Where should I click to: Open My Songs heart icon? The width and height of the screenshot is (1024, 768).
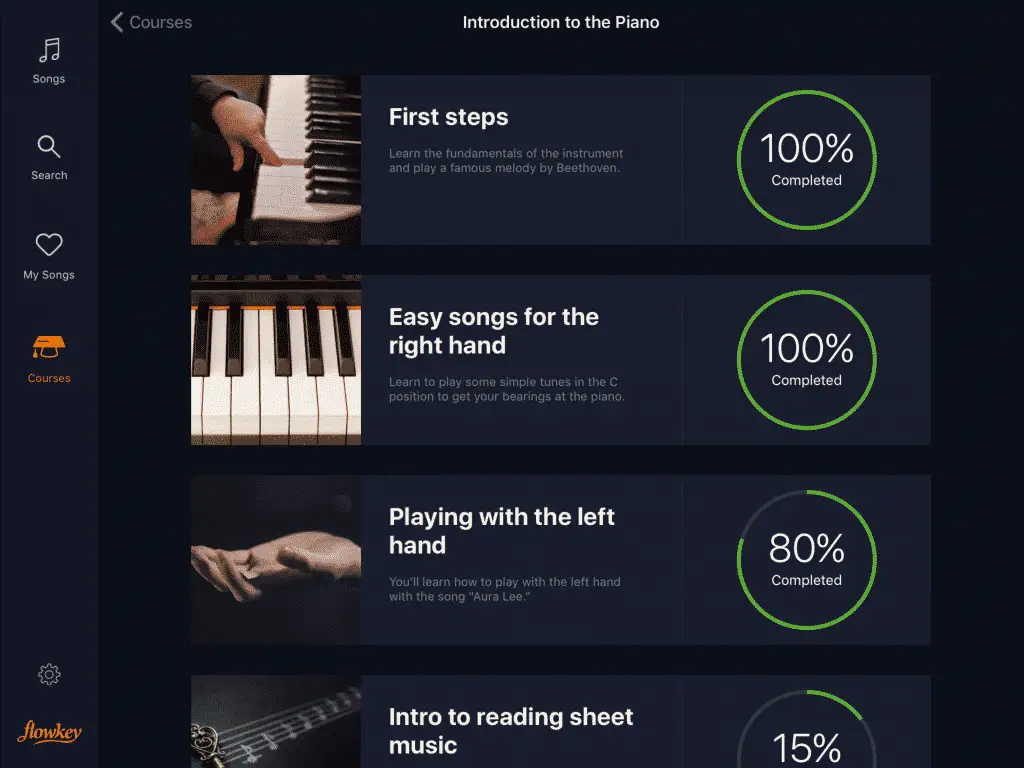(49, 245)
